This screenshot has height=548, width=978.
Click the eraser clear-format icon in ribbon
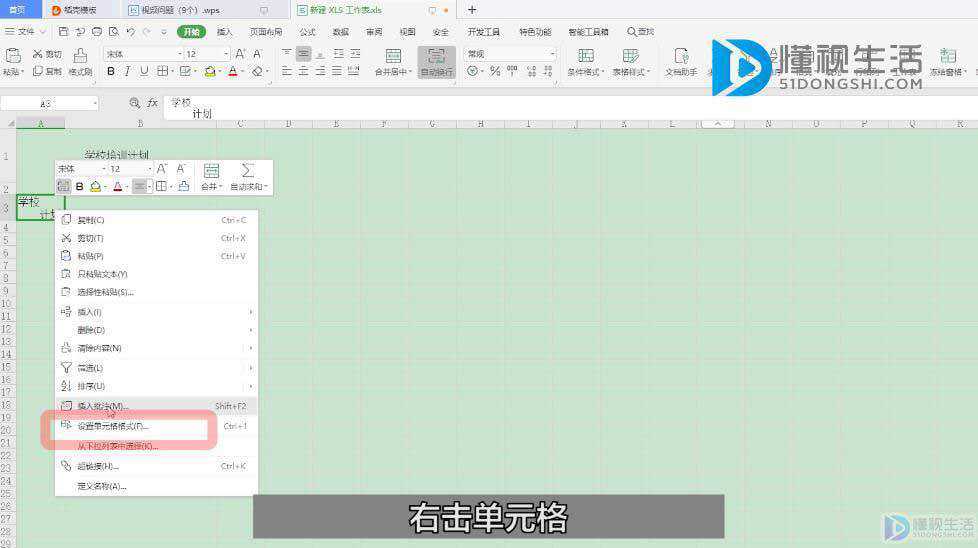tap(258, 71)
